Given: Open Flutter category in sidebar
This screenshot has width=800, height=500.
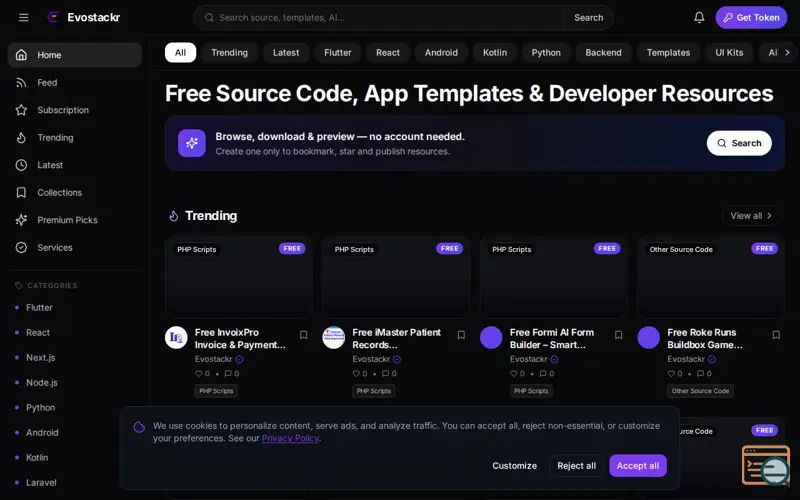Looking at the screenshot, I should pos(39,308).
